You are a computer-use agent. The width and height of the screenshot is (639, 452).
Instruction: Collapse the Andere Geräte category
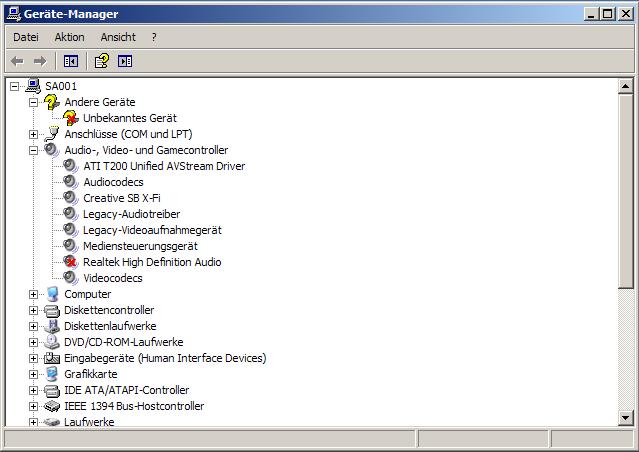tap(33, 102)
